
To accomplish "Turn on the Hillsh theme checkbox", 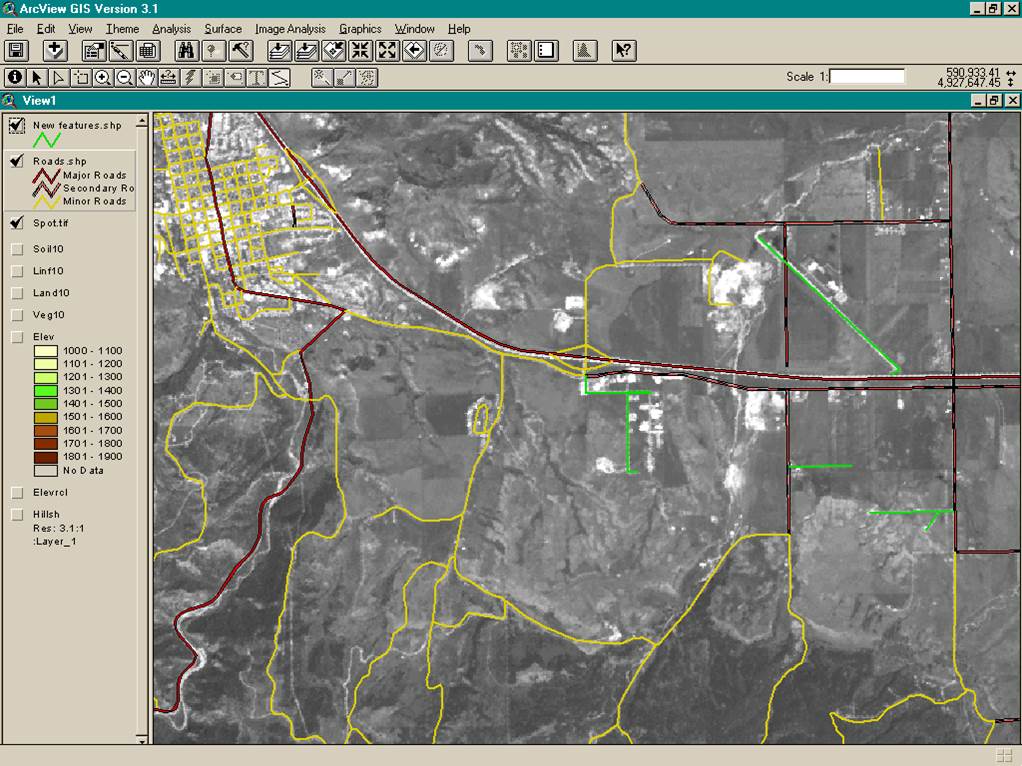I will point(17,514).
